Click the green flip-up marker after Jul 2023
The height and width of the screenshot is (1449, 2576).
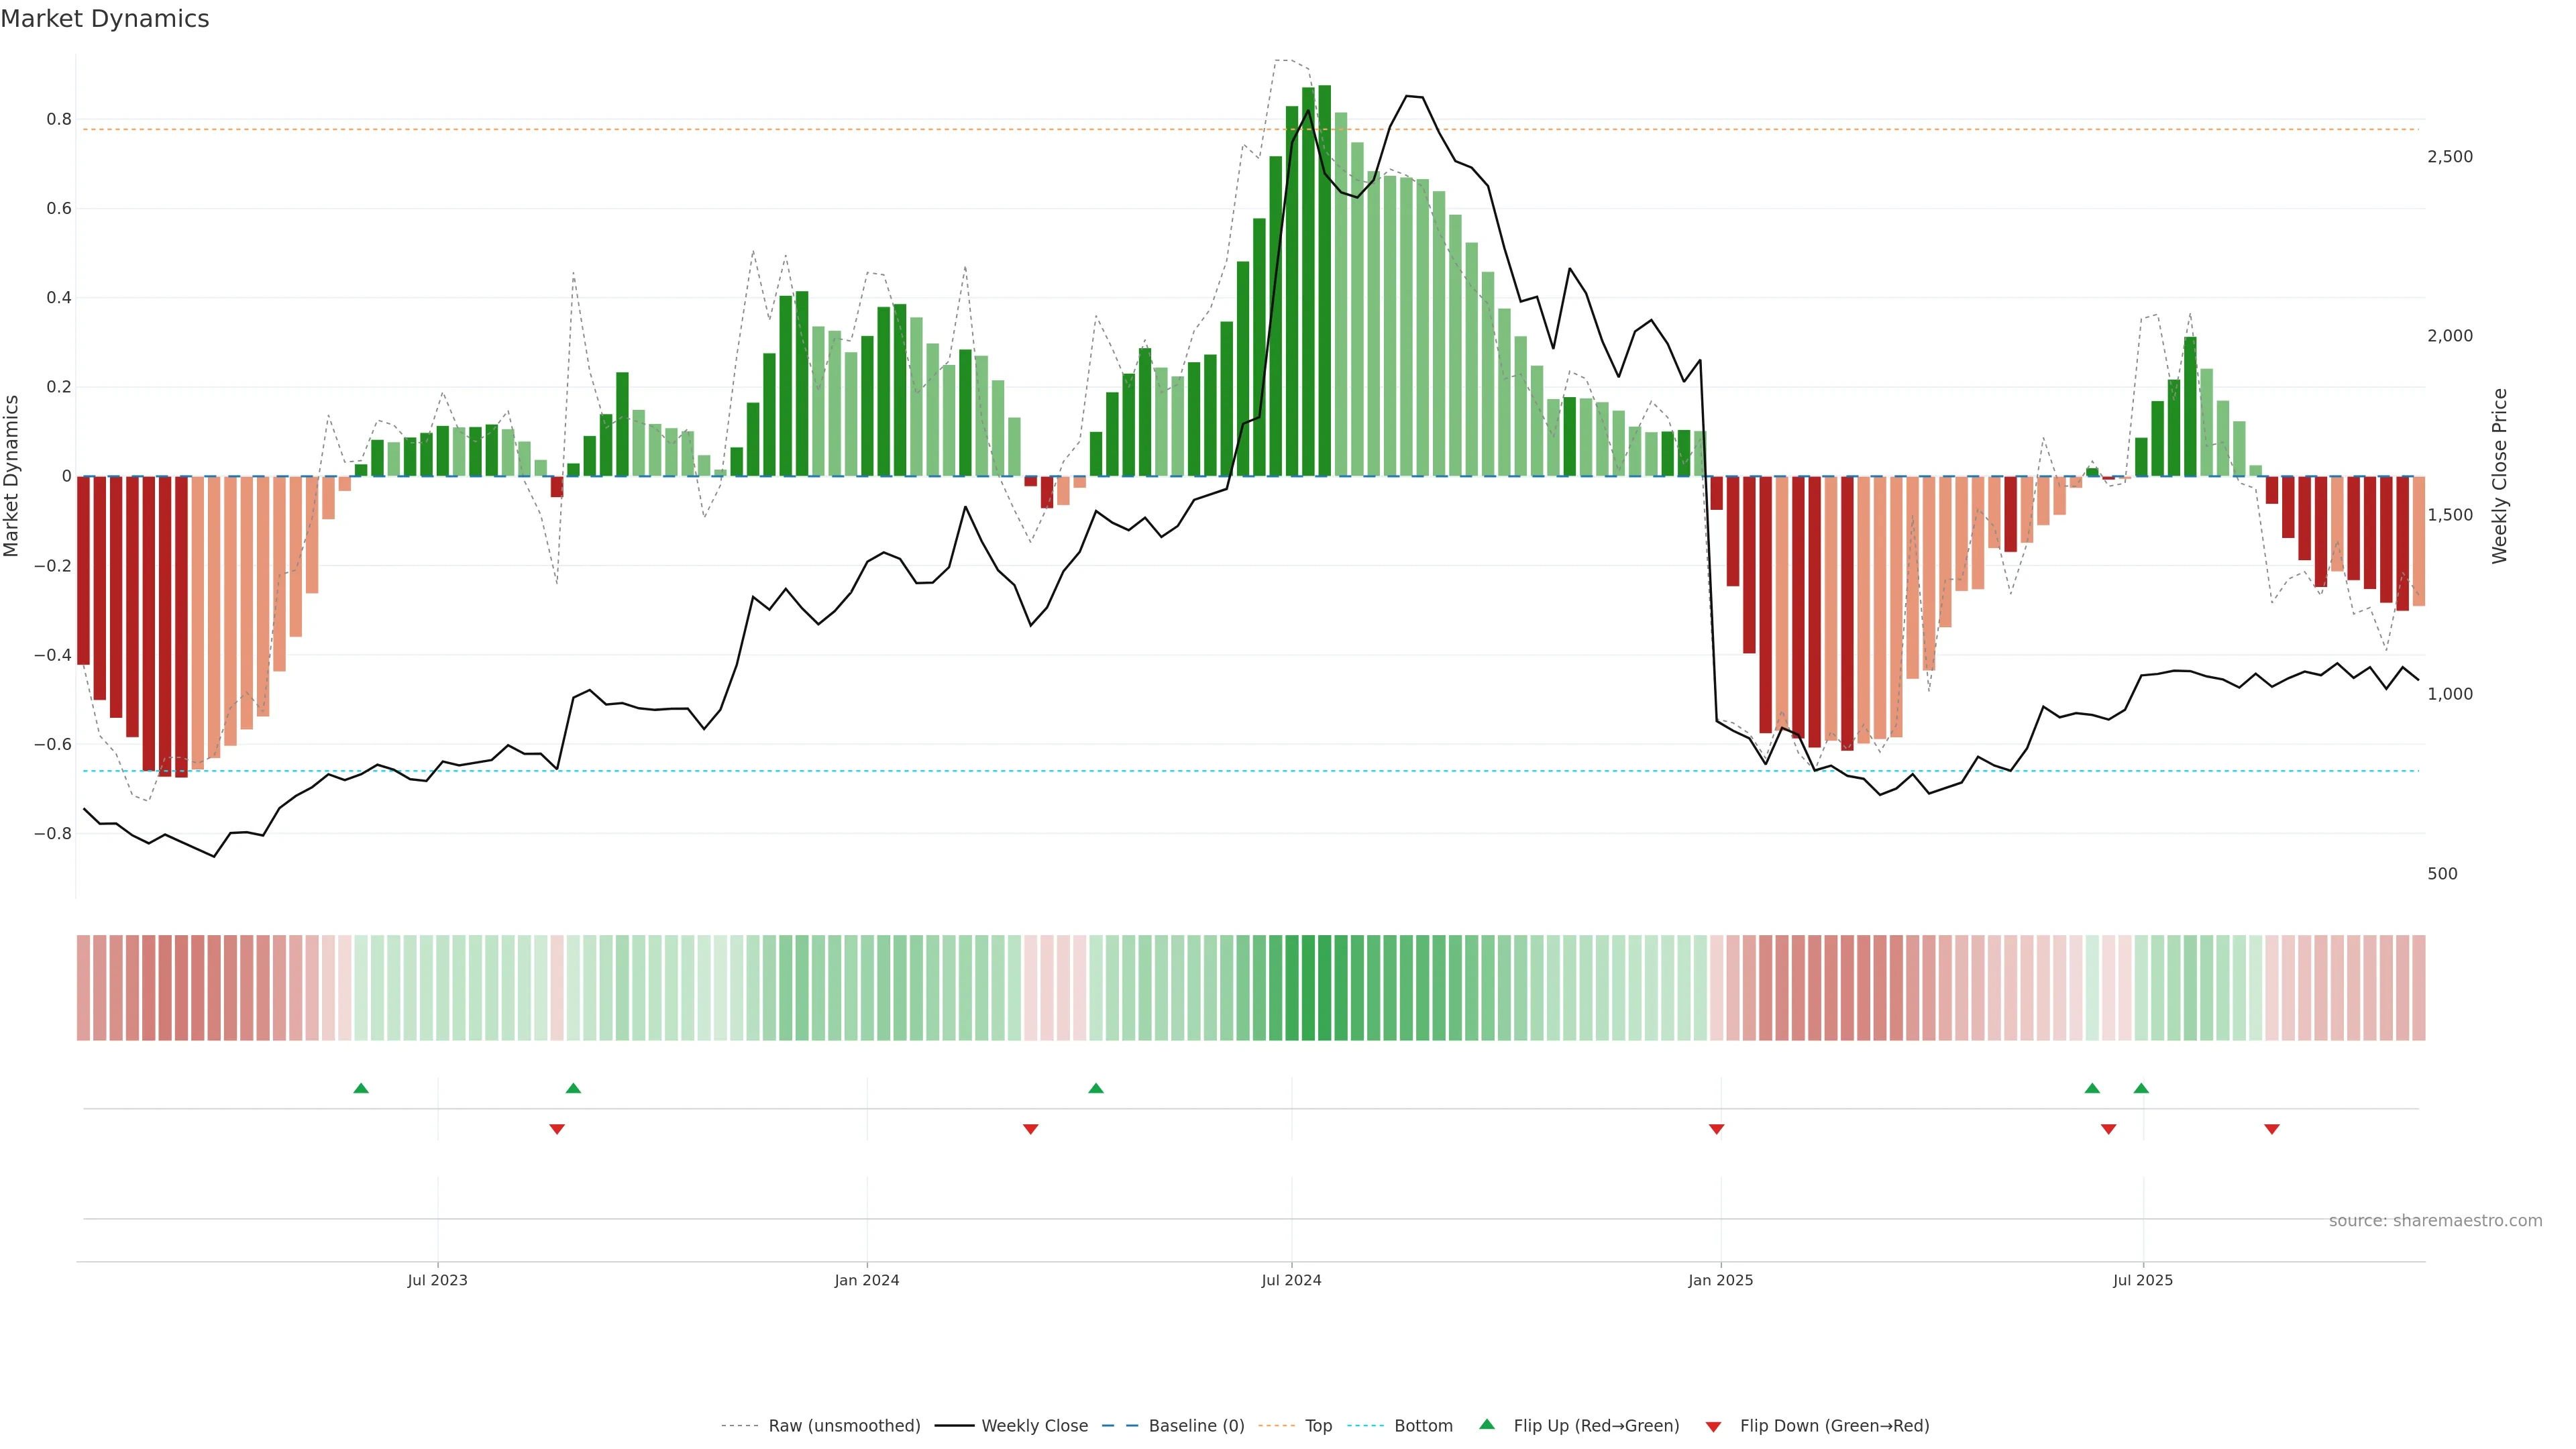pos(573,1088)
